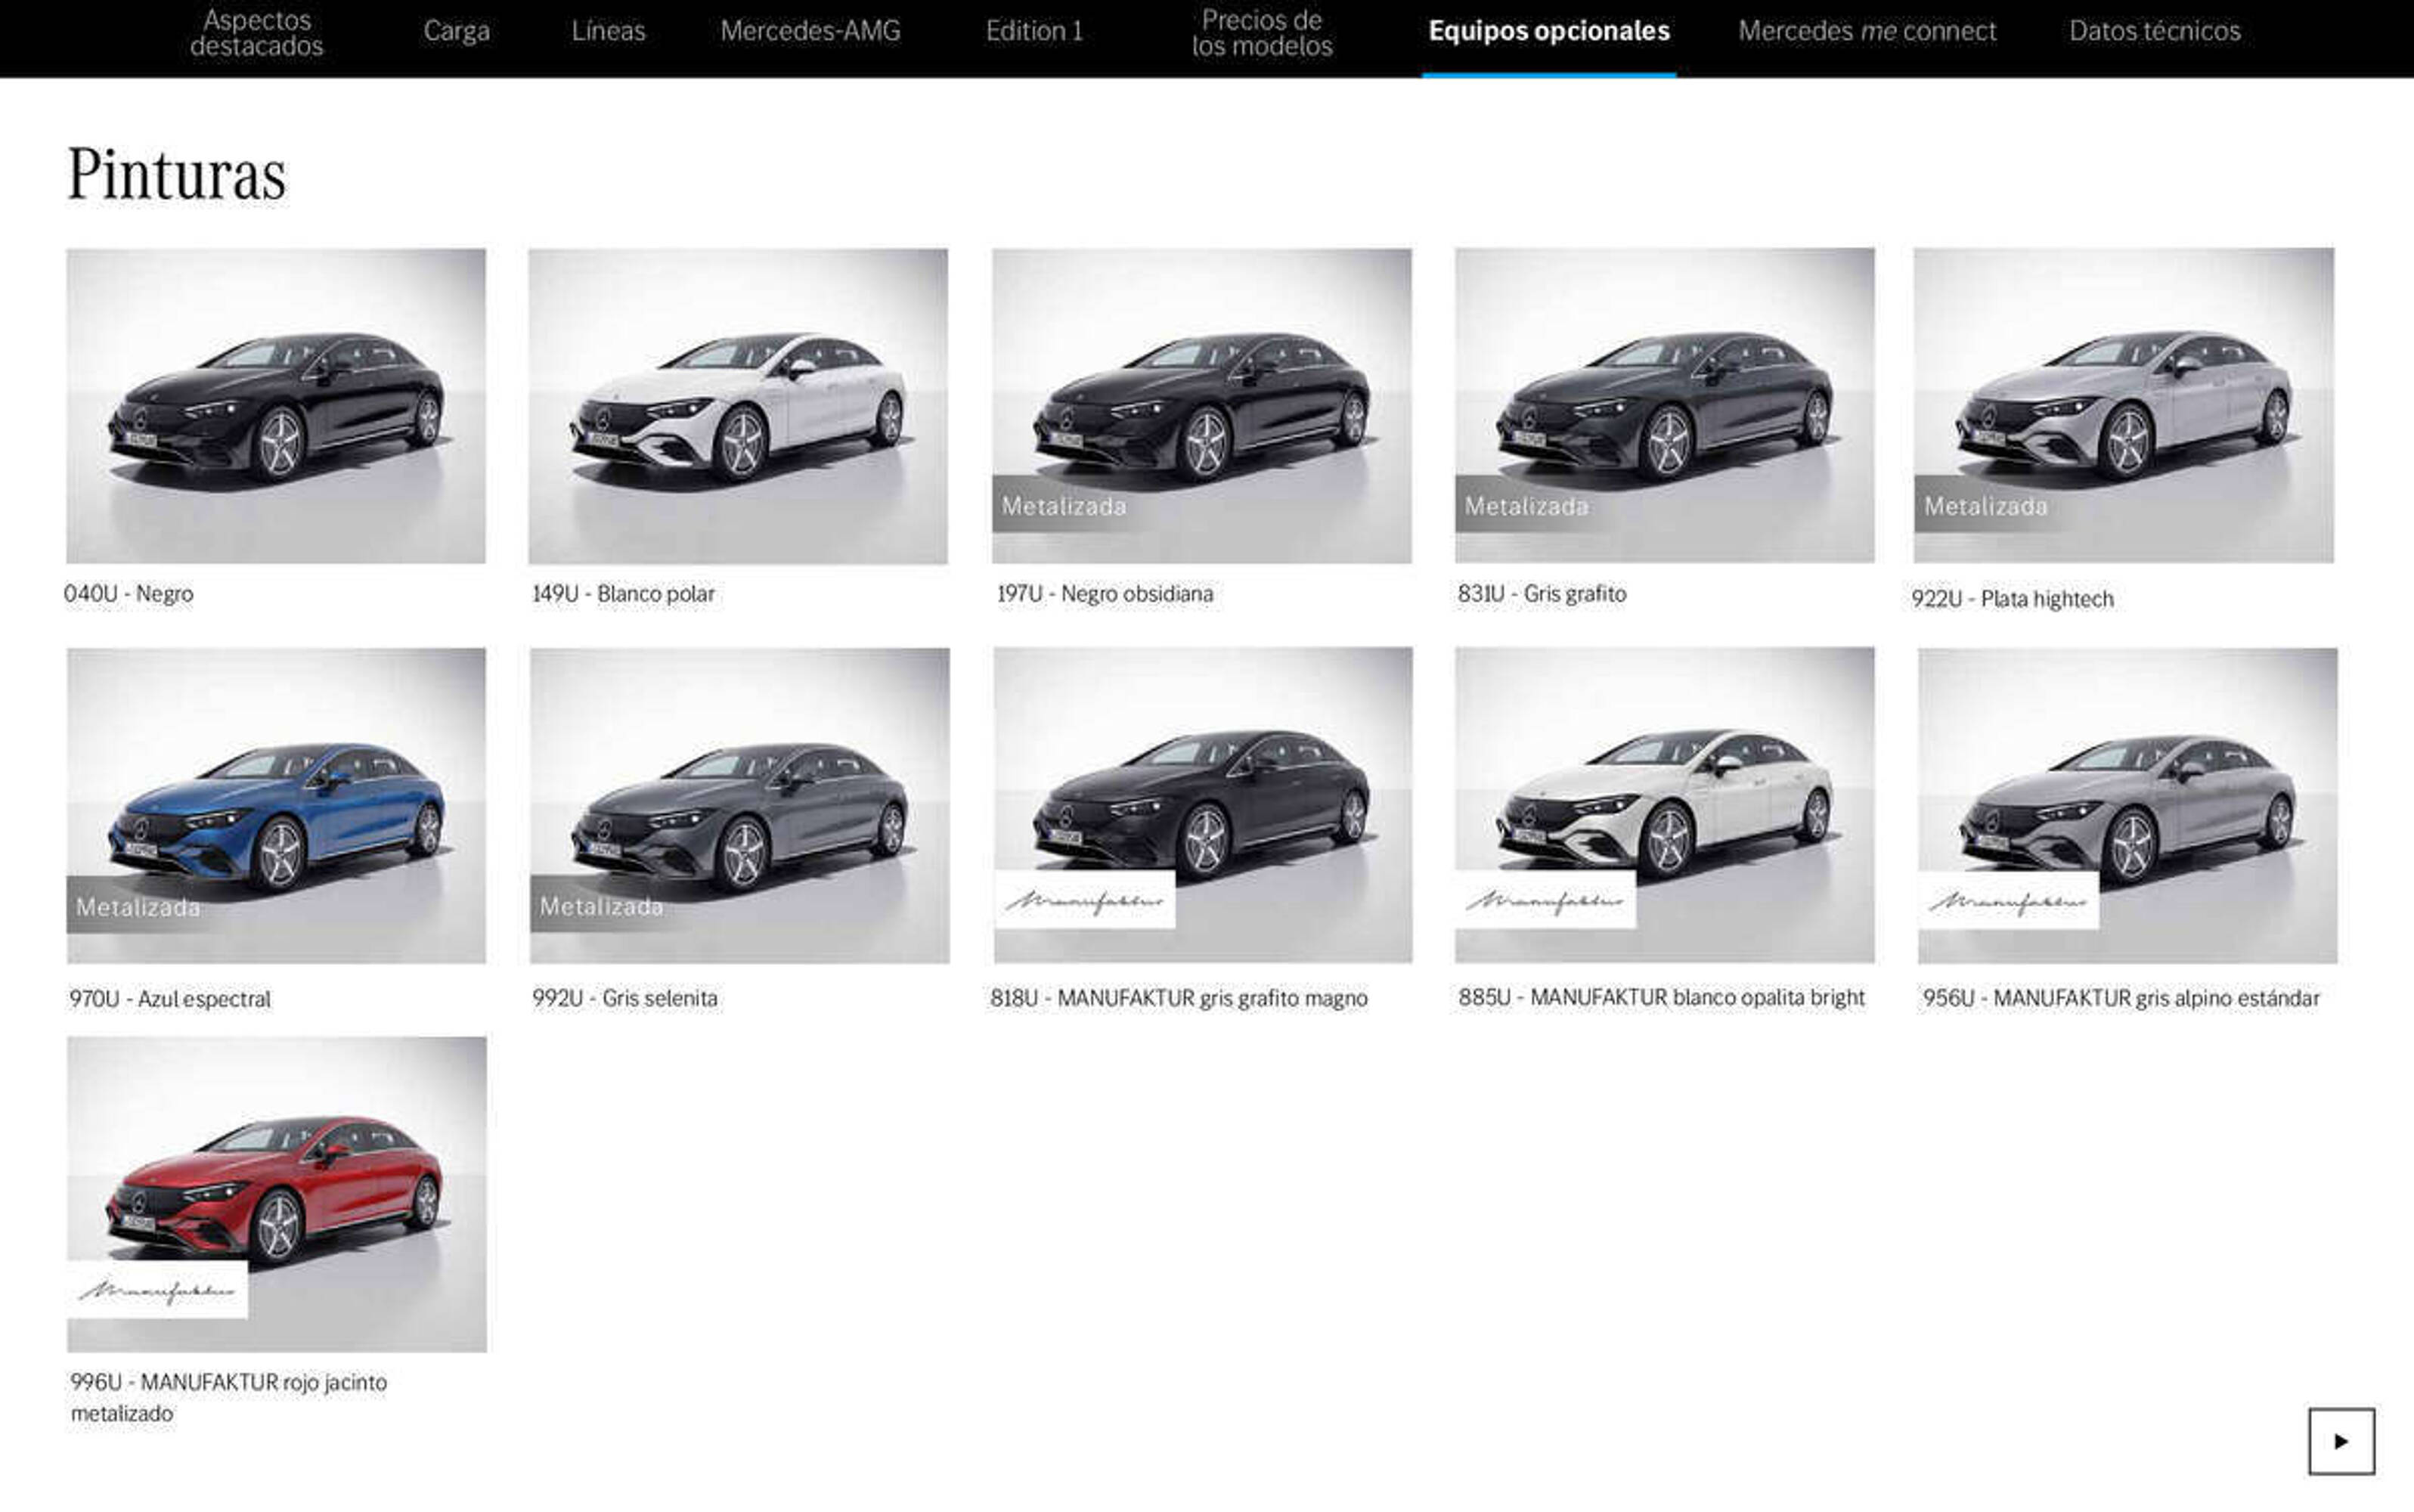
Task: Click the '922U - Plata hightech' label
Action: click(2013, 599)
